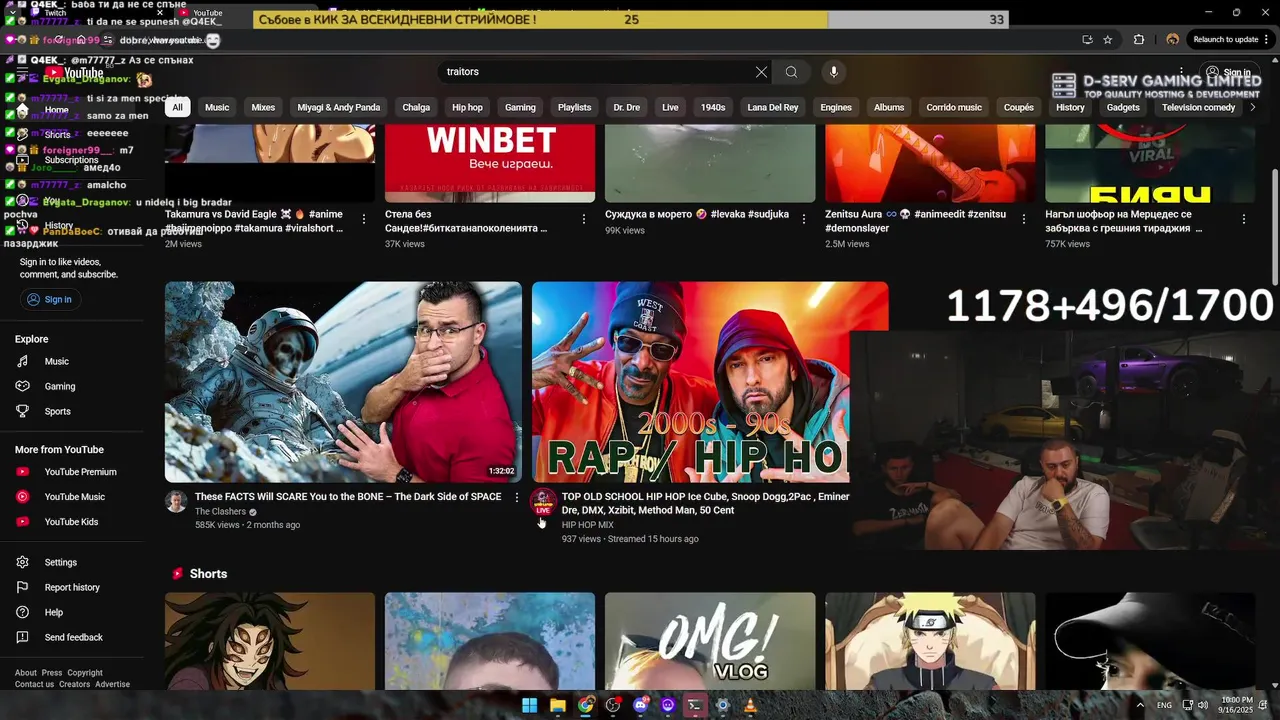Select the Dr. Dre filter chip

(x=626, y=107)
